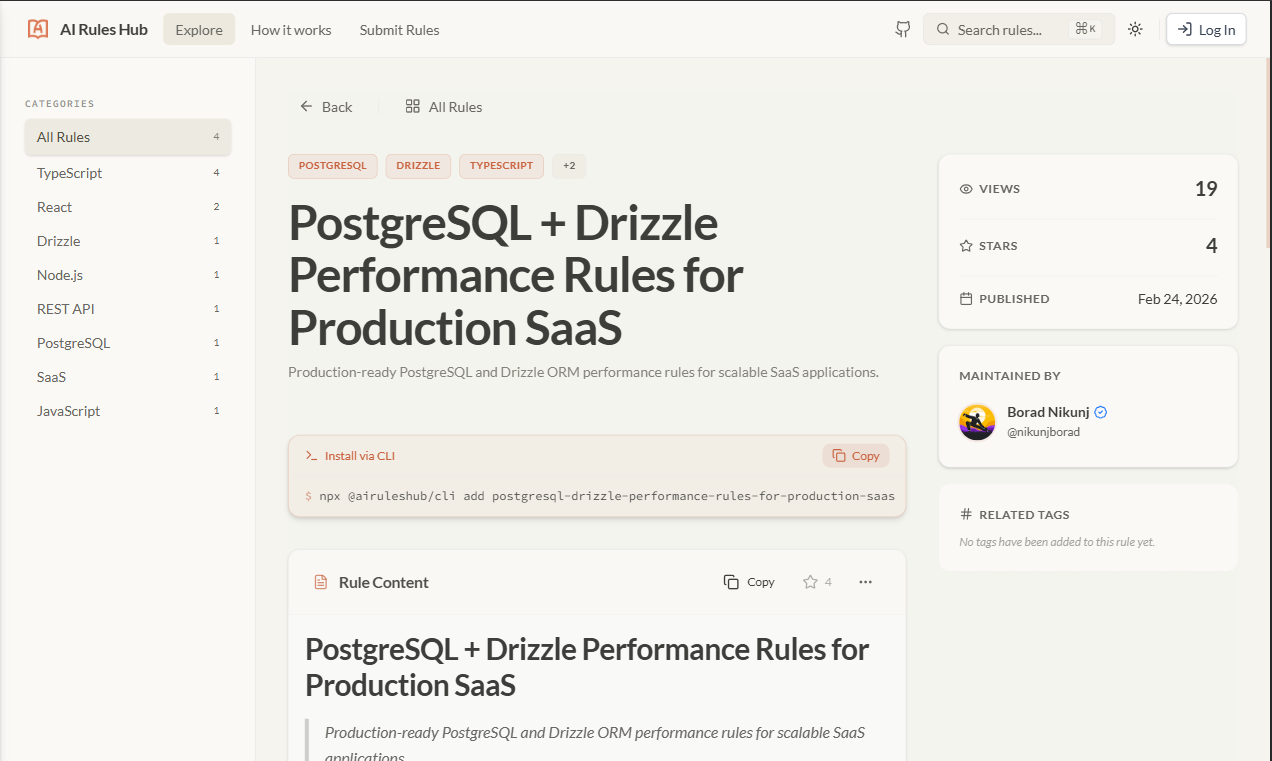Visit the @nikunjborad profile link

[1043, 431]
